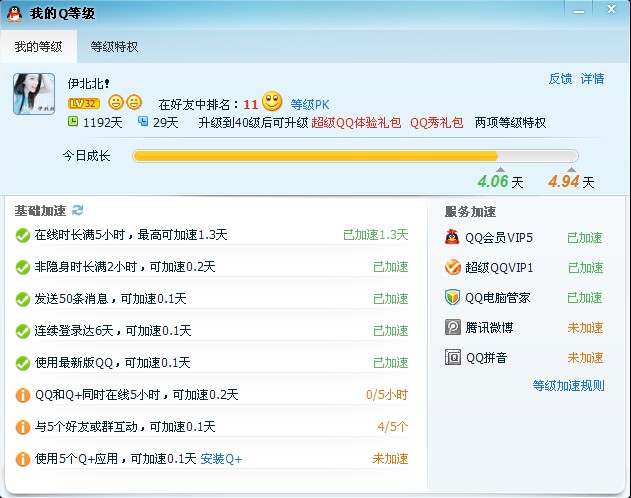This screenshot has height=498, width=631.
Task: Click 已加速 status next to QQ电脑管家
Action: pos(585,297)
